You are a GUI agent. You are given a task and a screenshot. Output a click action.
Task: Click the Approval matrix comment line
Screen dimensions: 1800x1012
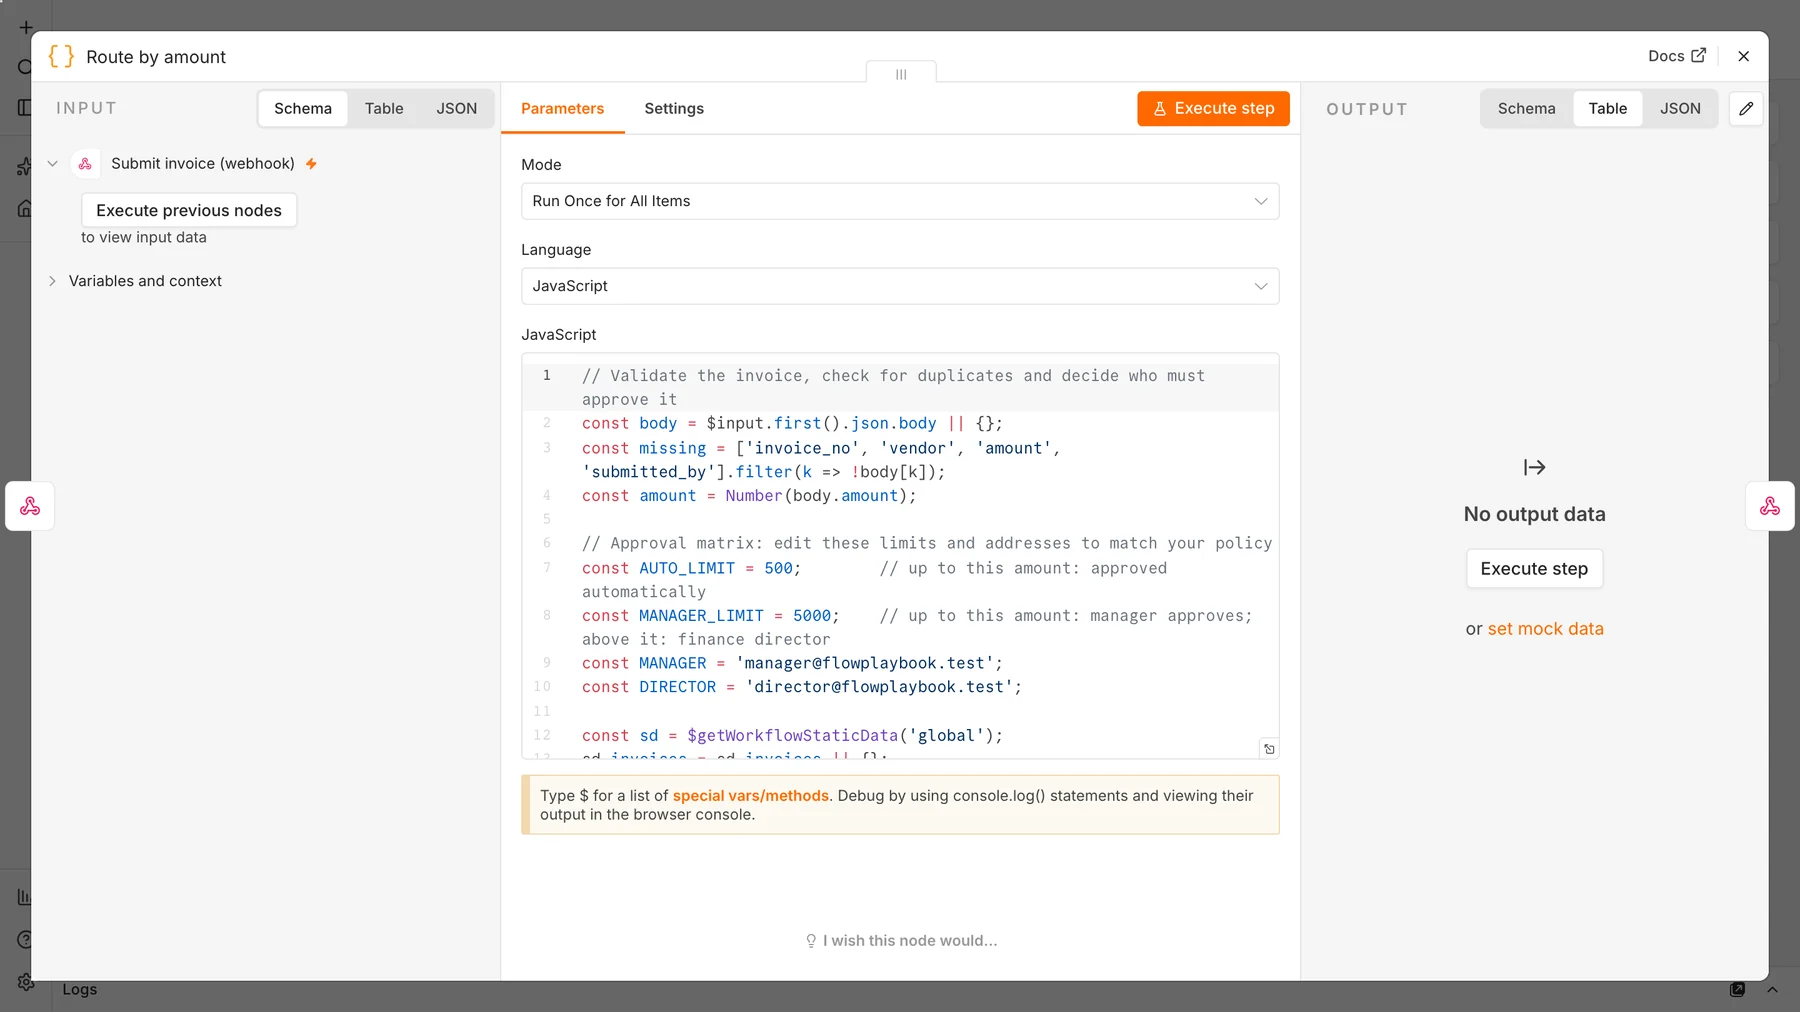pyautogui.click(x=927, y=543)
